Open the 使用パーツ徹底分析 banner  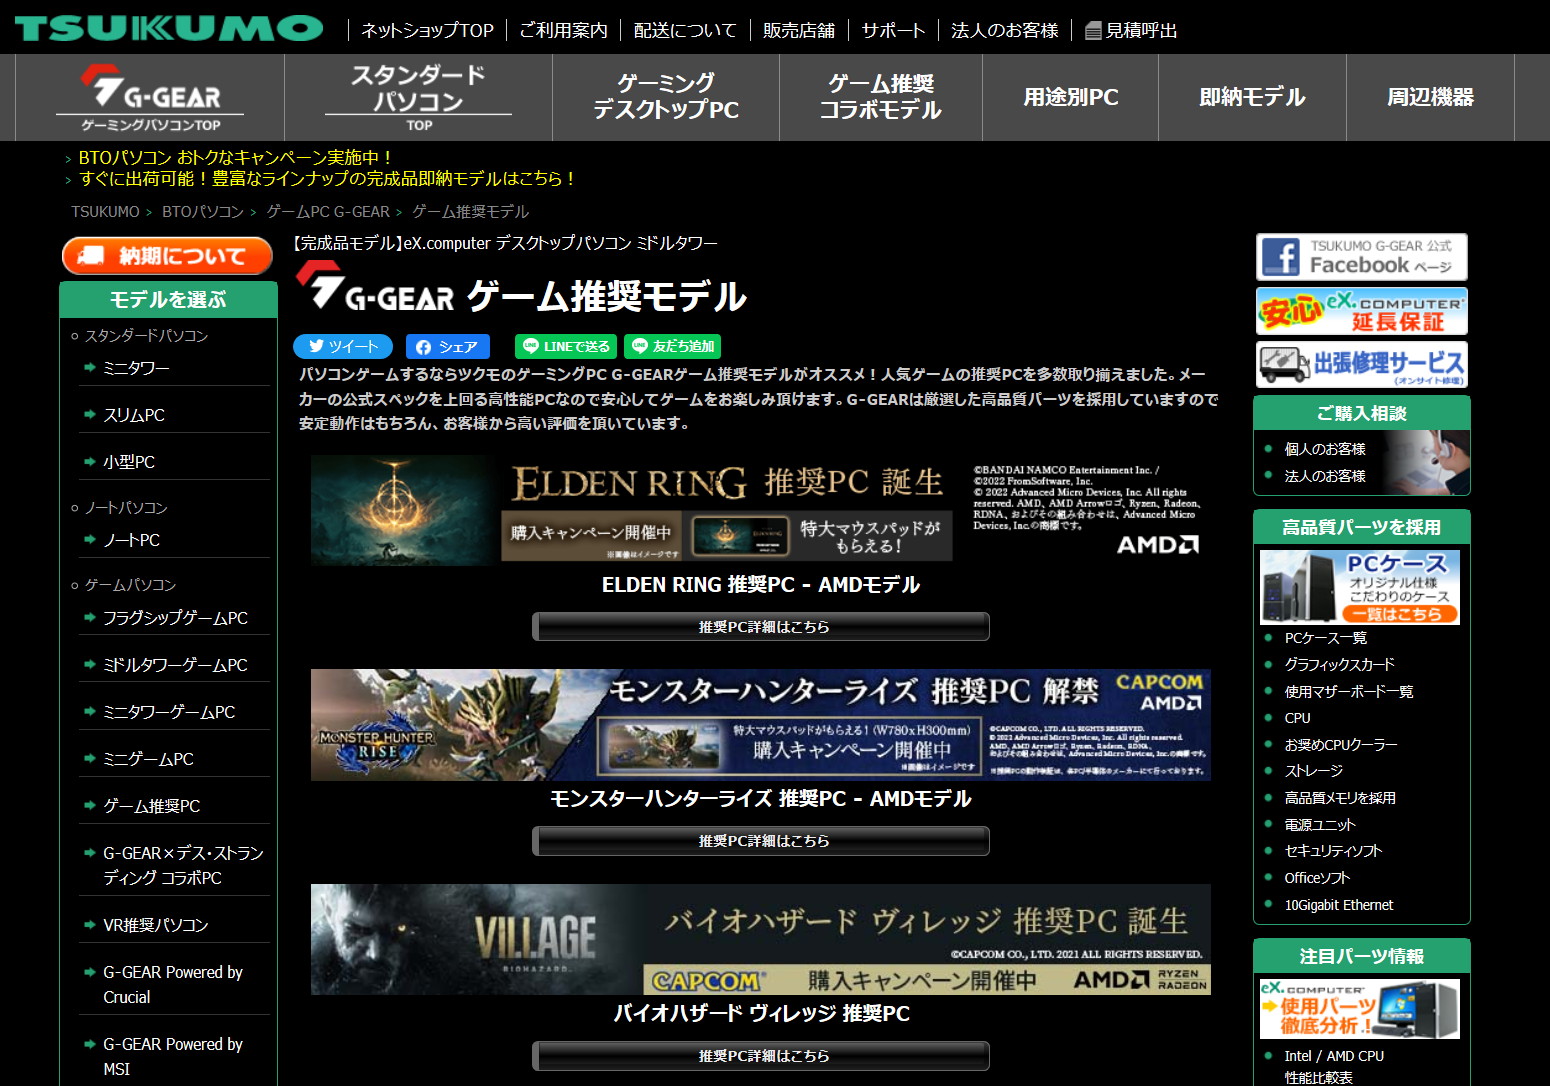pos(1360,1009)
